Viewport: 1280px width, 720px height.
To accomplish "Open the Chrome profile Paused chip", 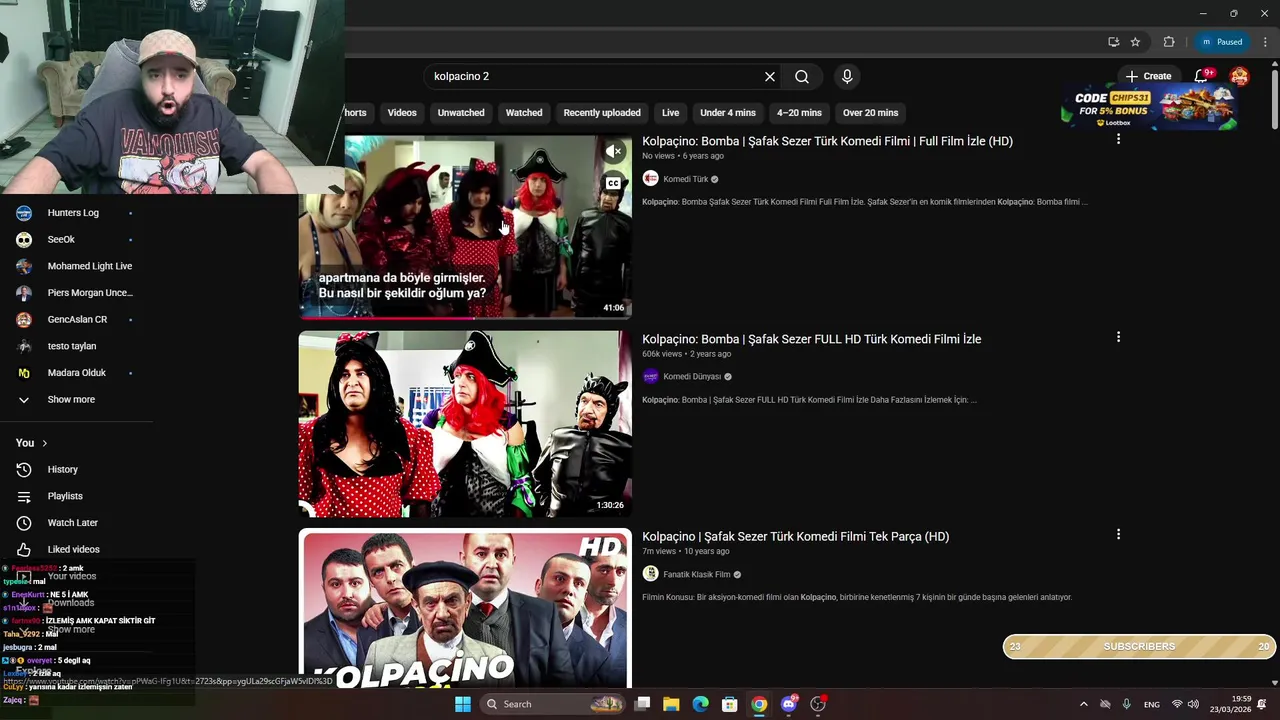I will pos(1222,42).
